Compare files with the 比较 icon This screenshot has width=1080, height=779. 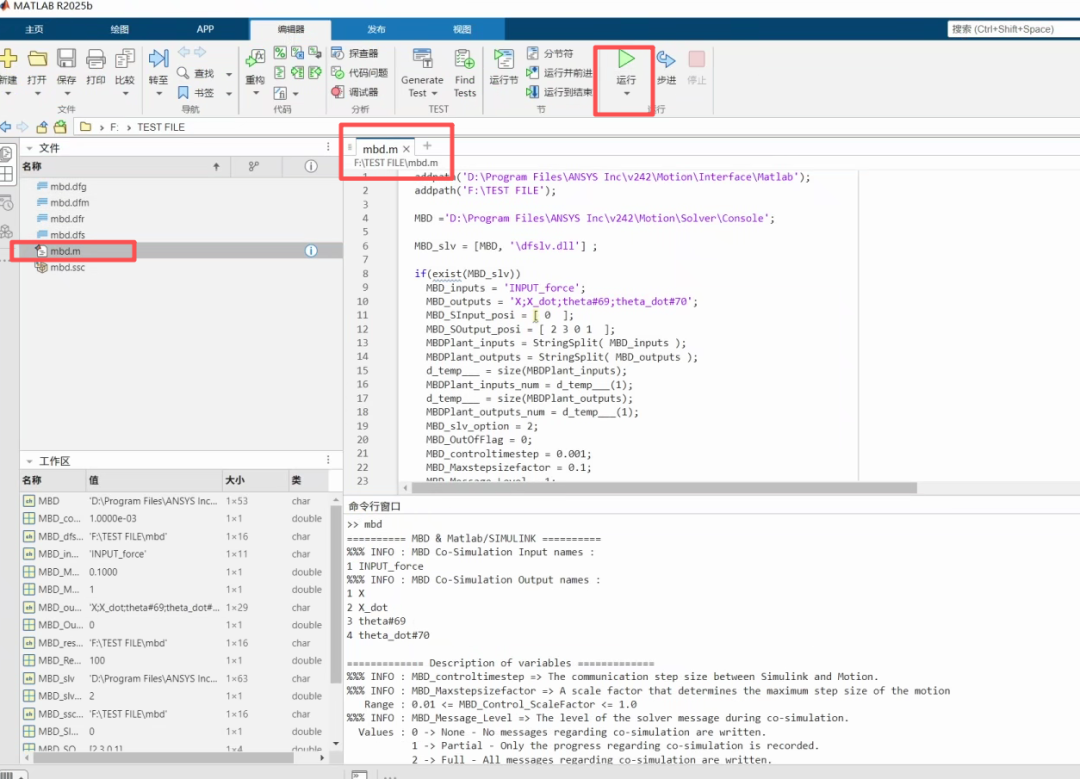click(x=125, y=59)
